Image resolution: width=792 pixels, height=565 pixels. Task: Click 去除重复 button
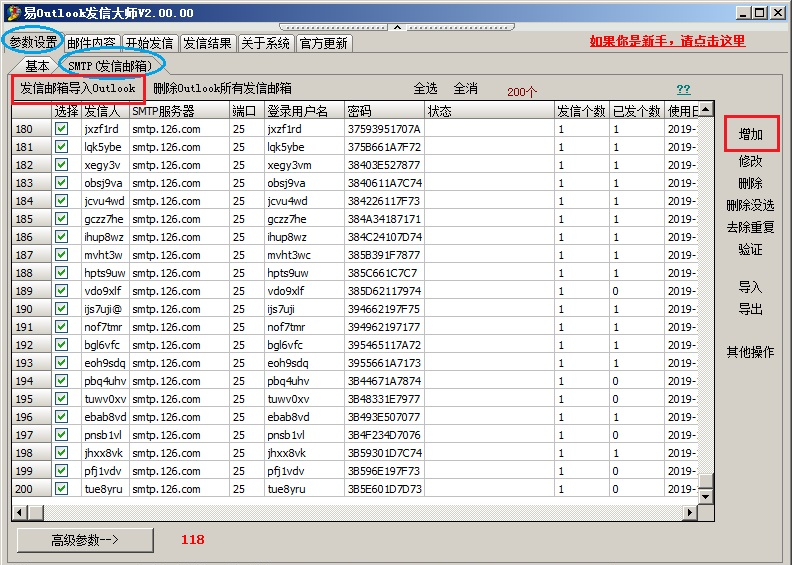click(x=751, y=227)
